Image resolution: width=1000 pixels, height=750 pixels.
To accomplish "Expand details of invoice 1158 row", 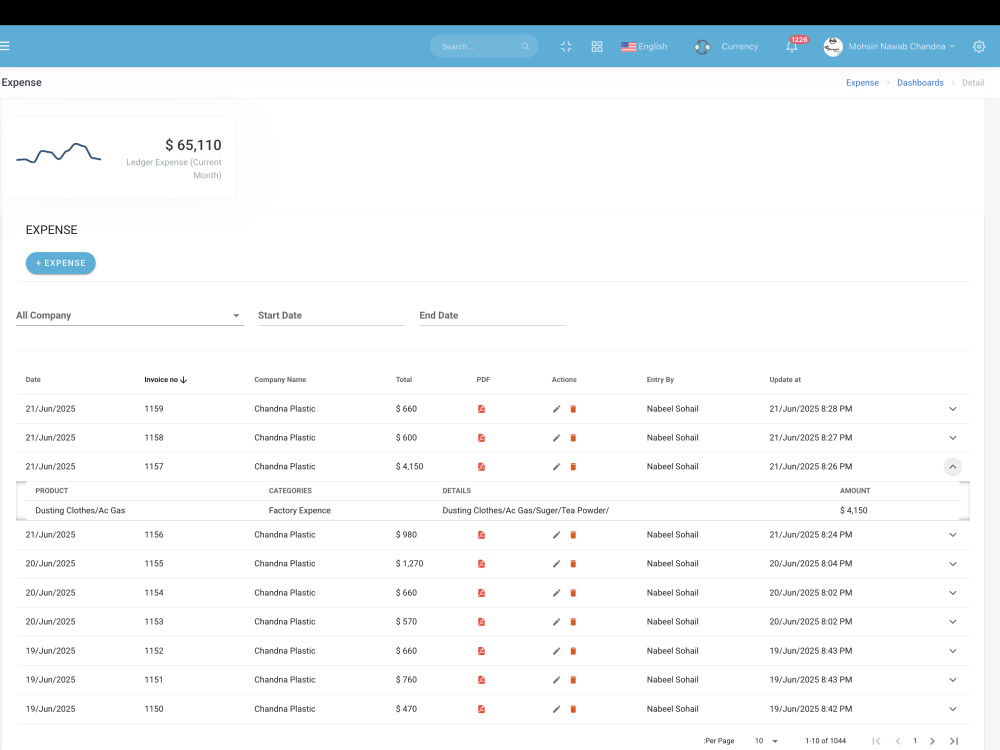I will tap(953, 438).
